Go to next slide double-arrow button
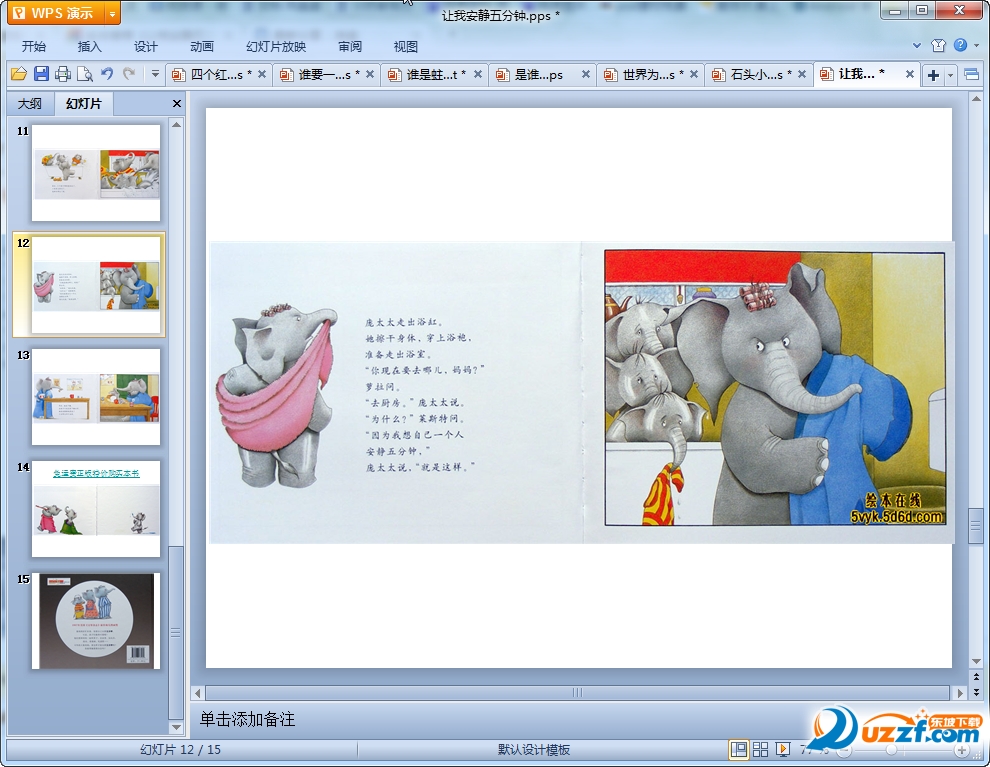Viewport: 990px width, 767px height. coord(976,692)
